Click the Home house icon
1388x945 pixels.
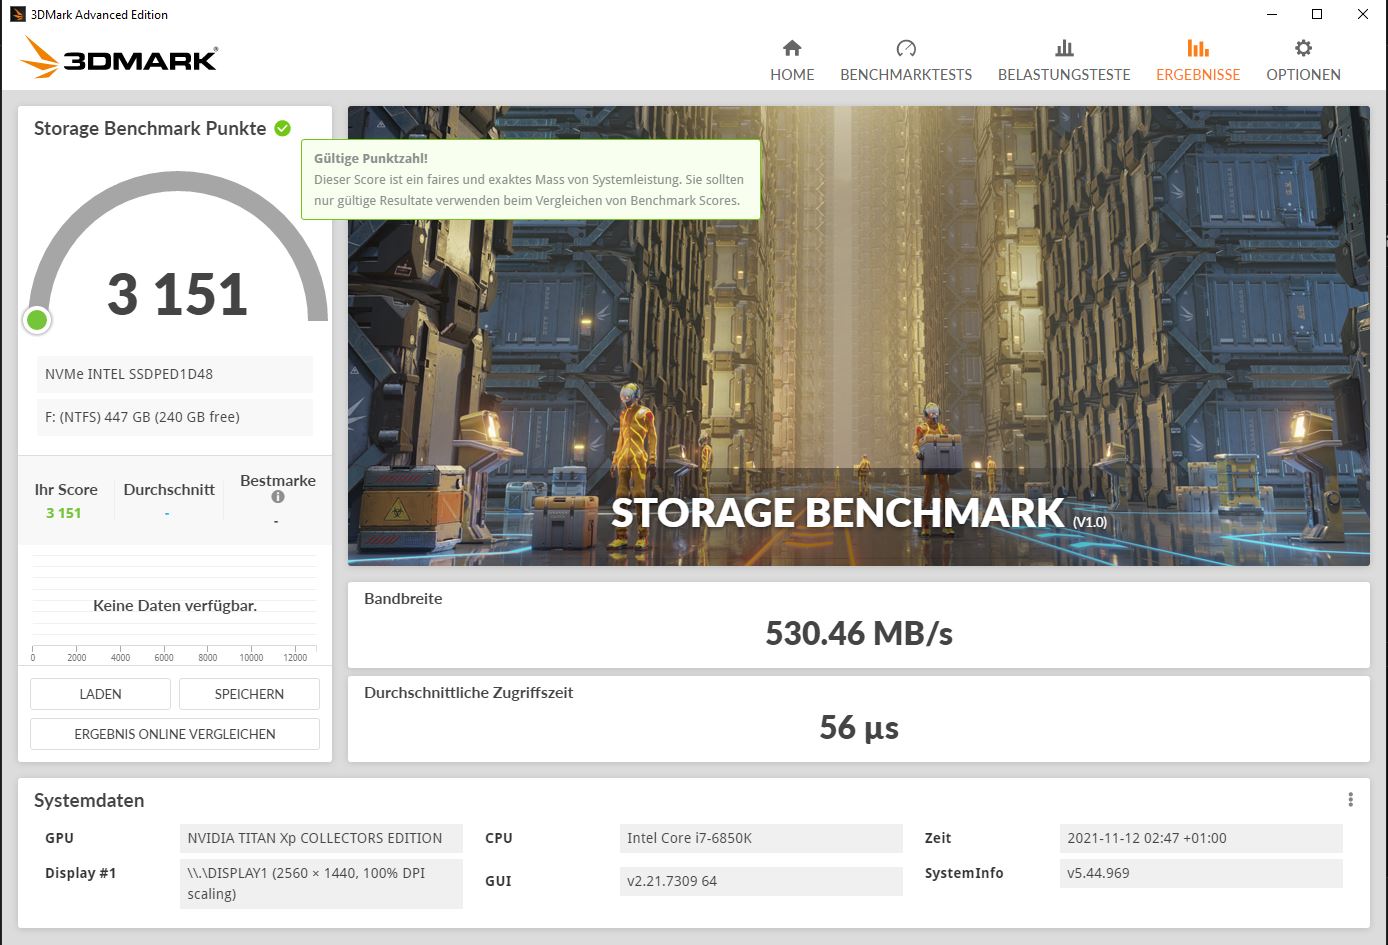[792, 48]
